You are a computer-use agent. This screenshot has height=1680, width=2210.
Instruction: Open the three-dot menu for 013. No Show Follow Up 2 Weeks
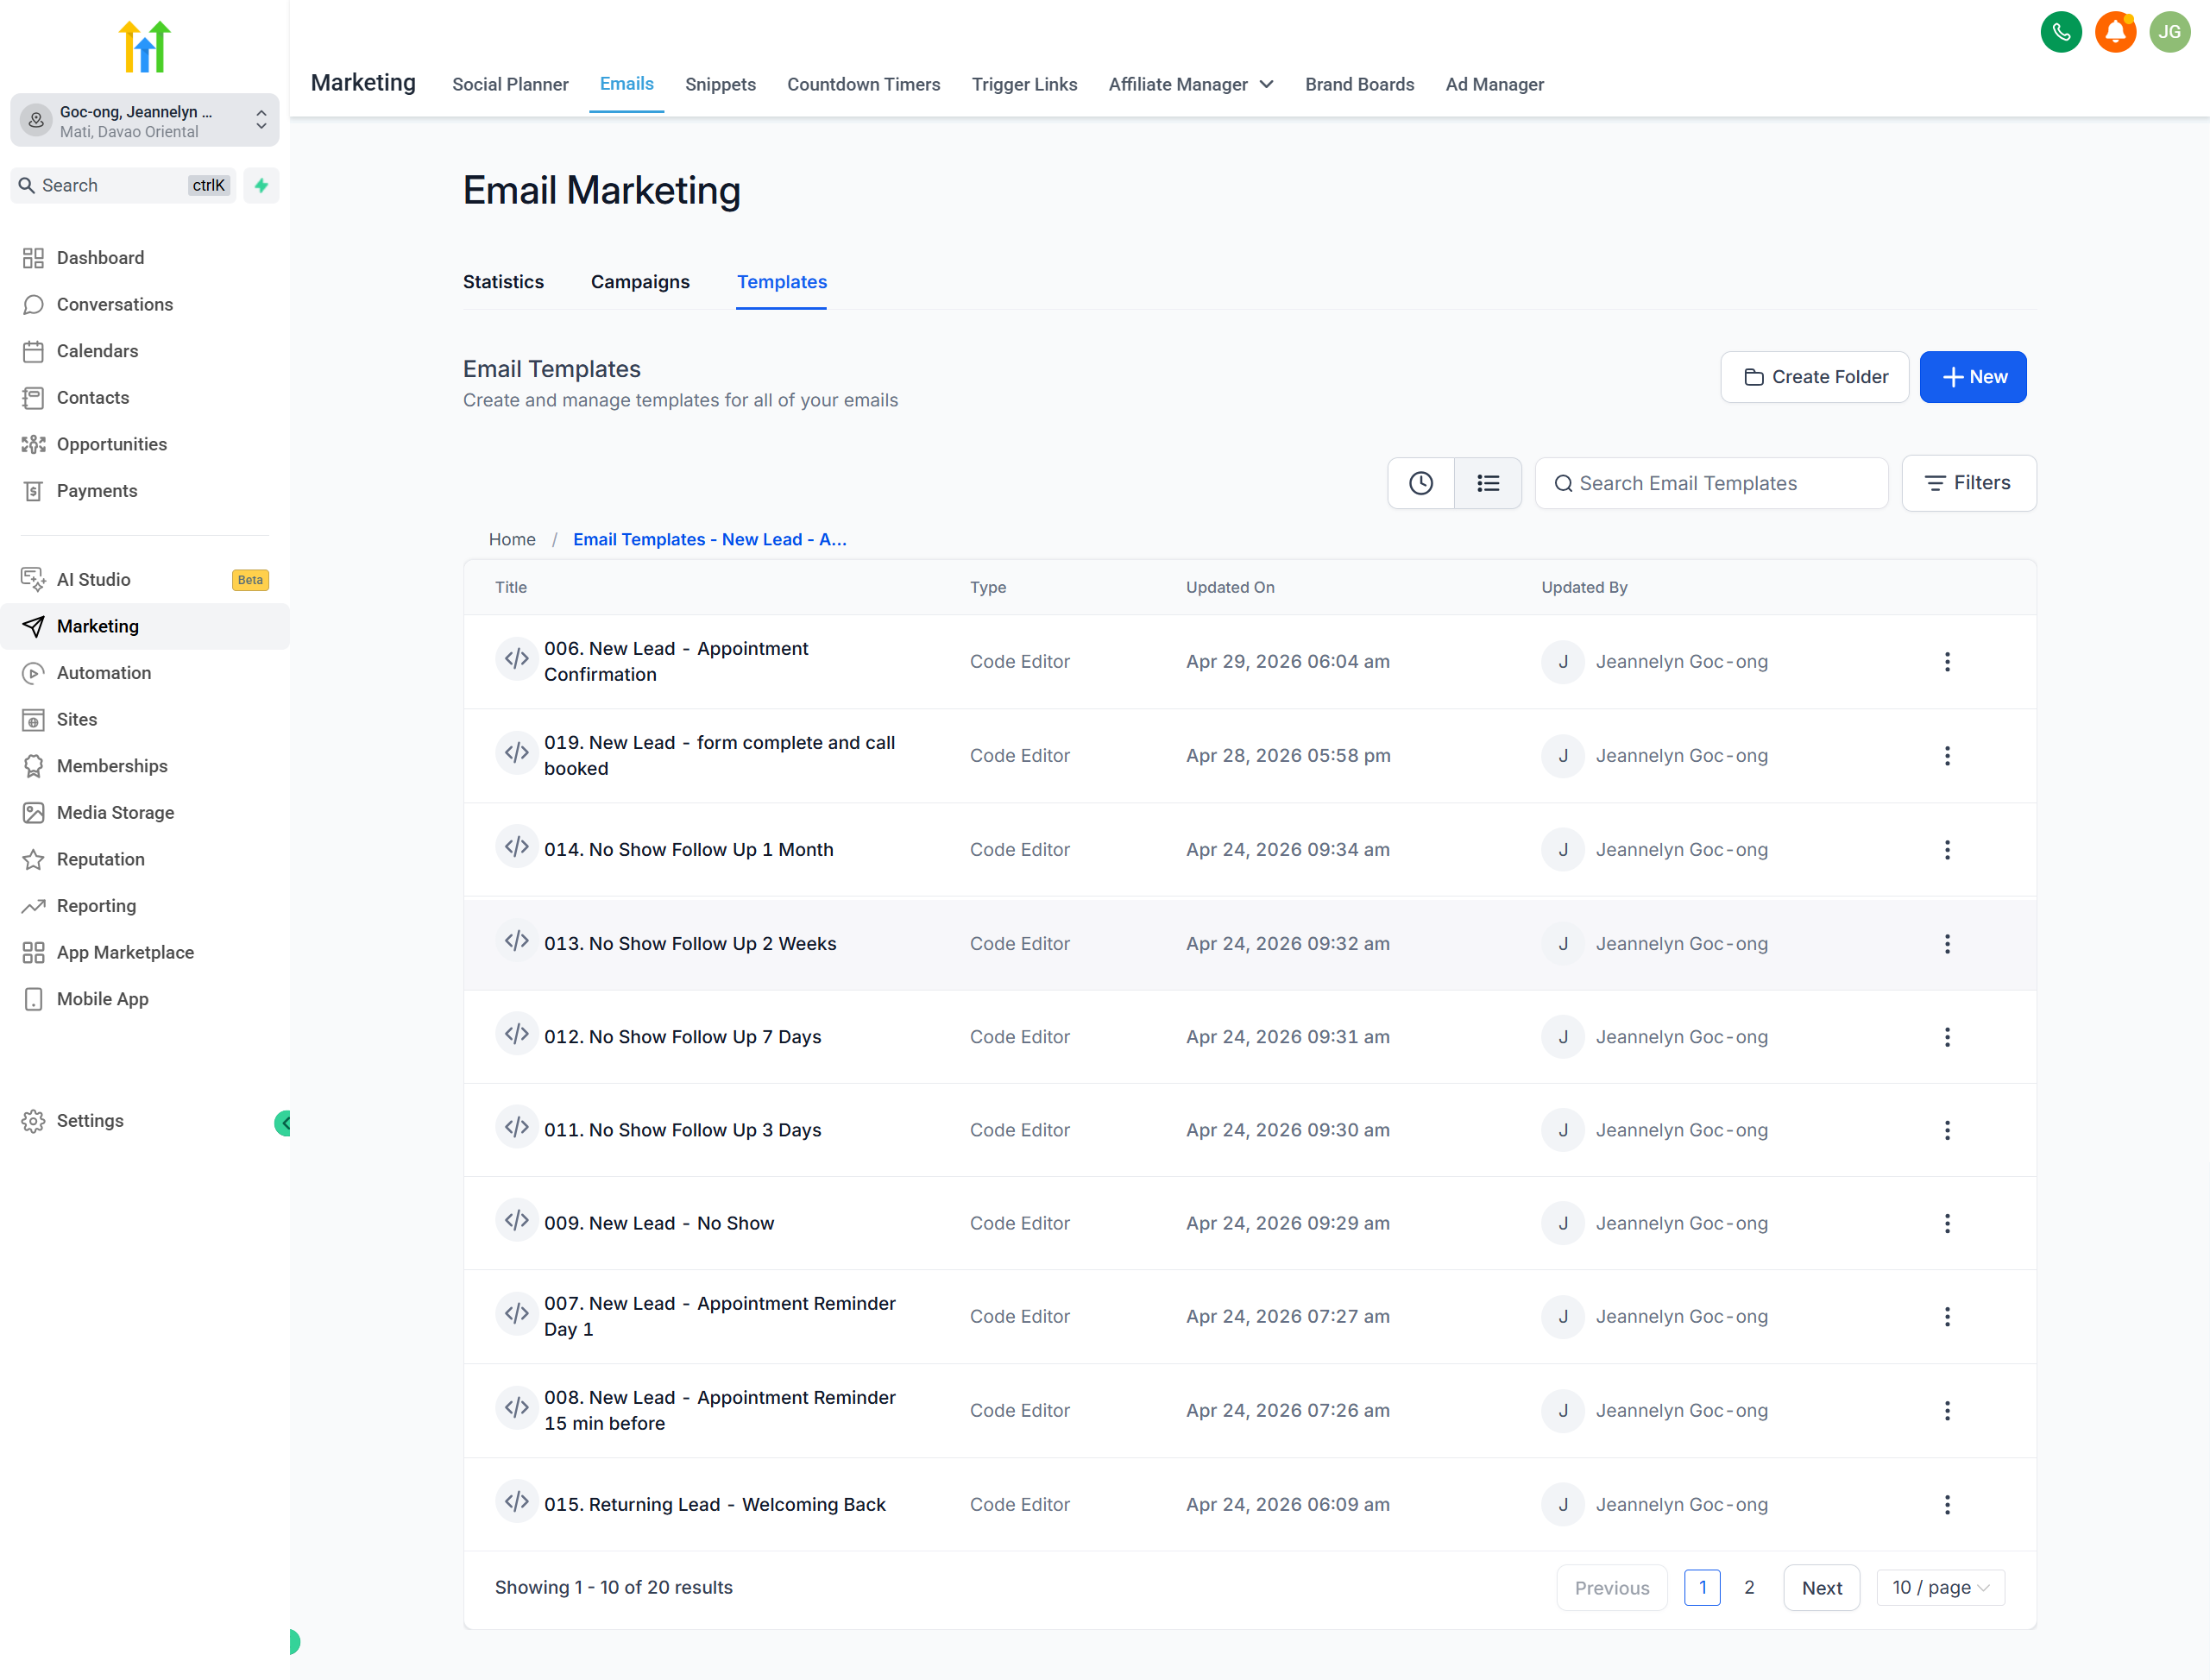click(x=1946, y=943)
